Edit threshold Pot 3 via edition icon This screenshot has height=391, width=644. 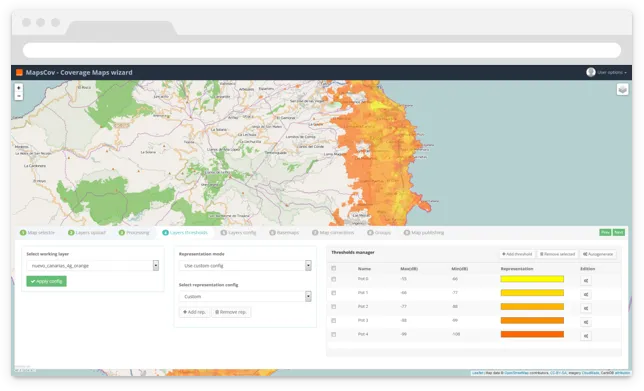click(586, 322)
